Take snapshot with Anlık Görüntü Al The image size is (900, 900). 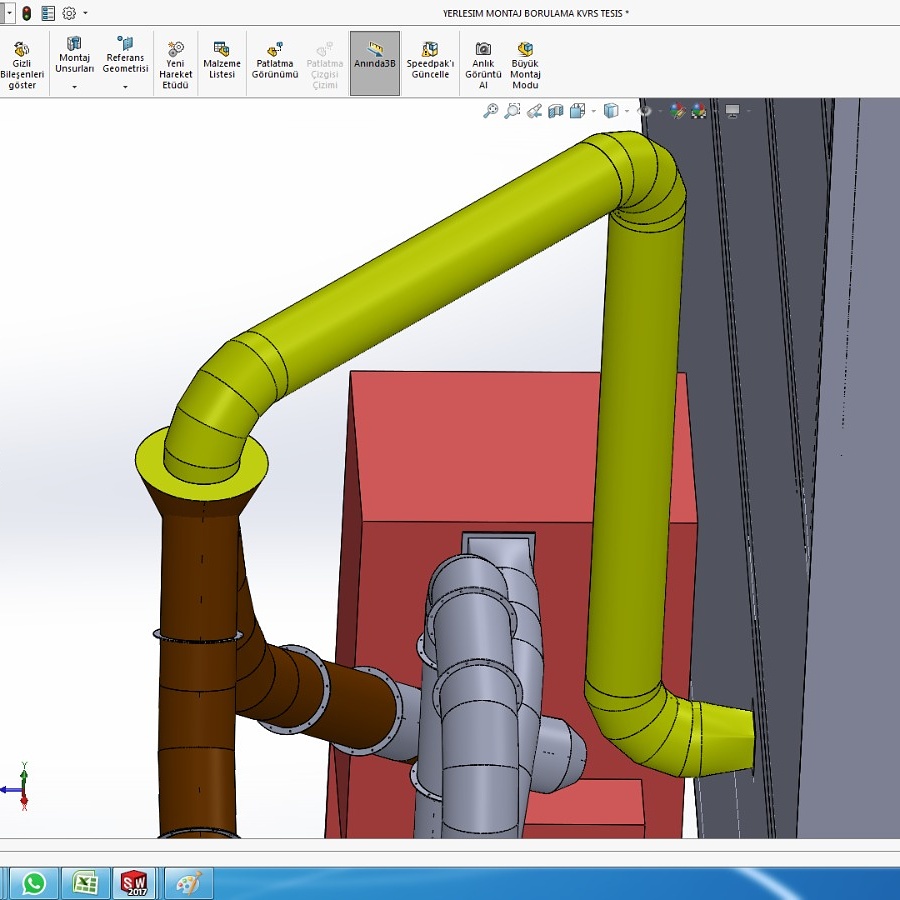(x=483, y=64)
